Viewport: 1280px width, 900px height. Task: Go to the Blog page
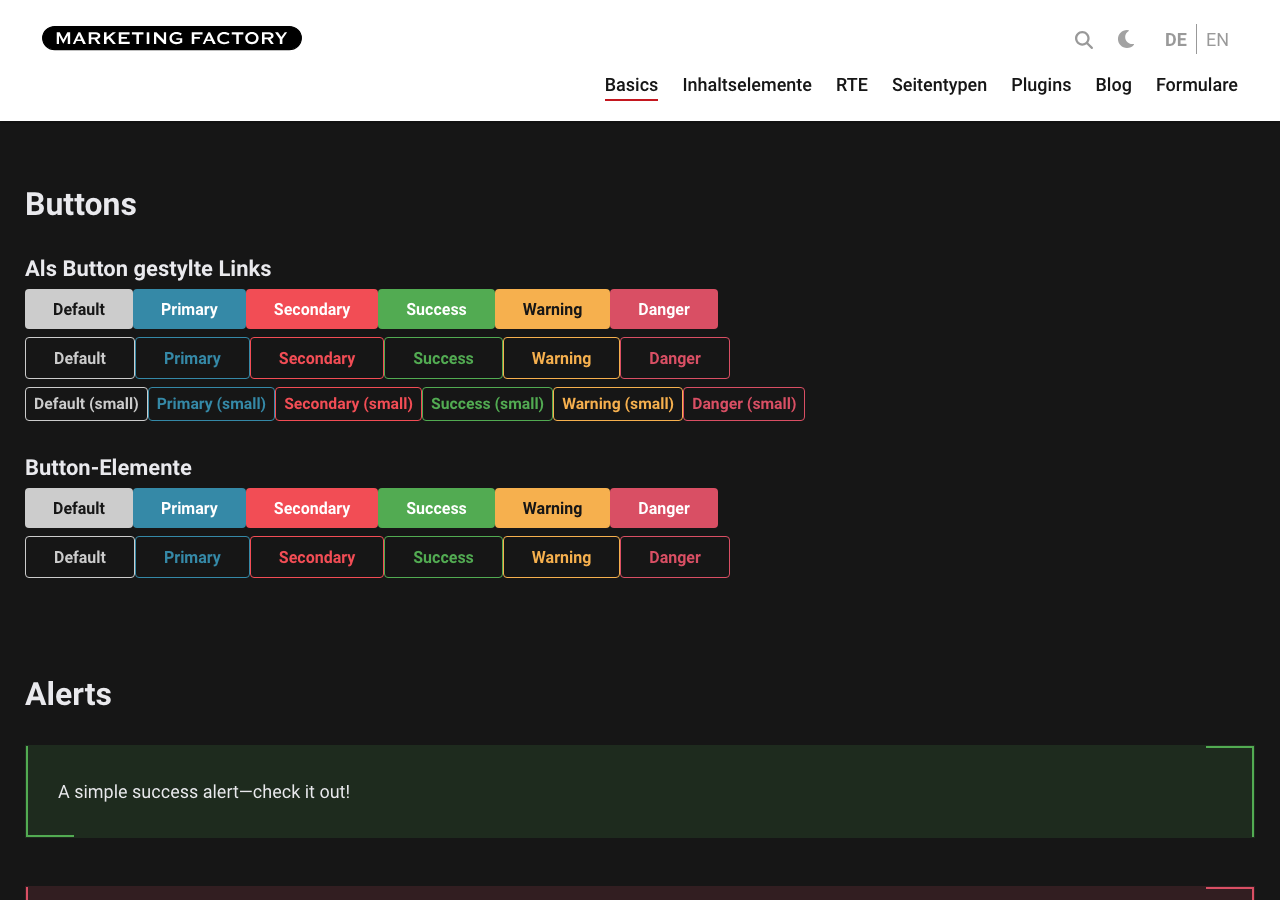pos(1114,85)
